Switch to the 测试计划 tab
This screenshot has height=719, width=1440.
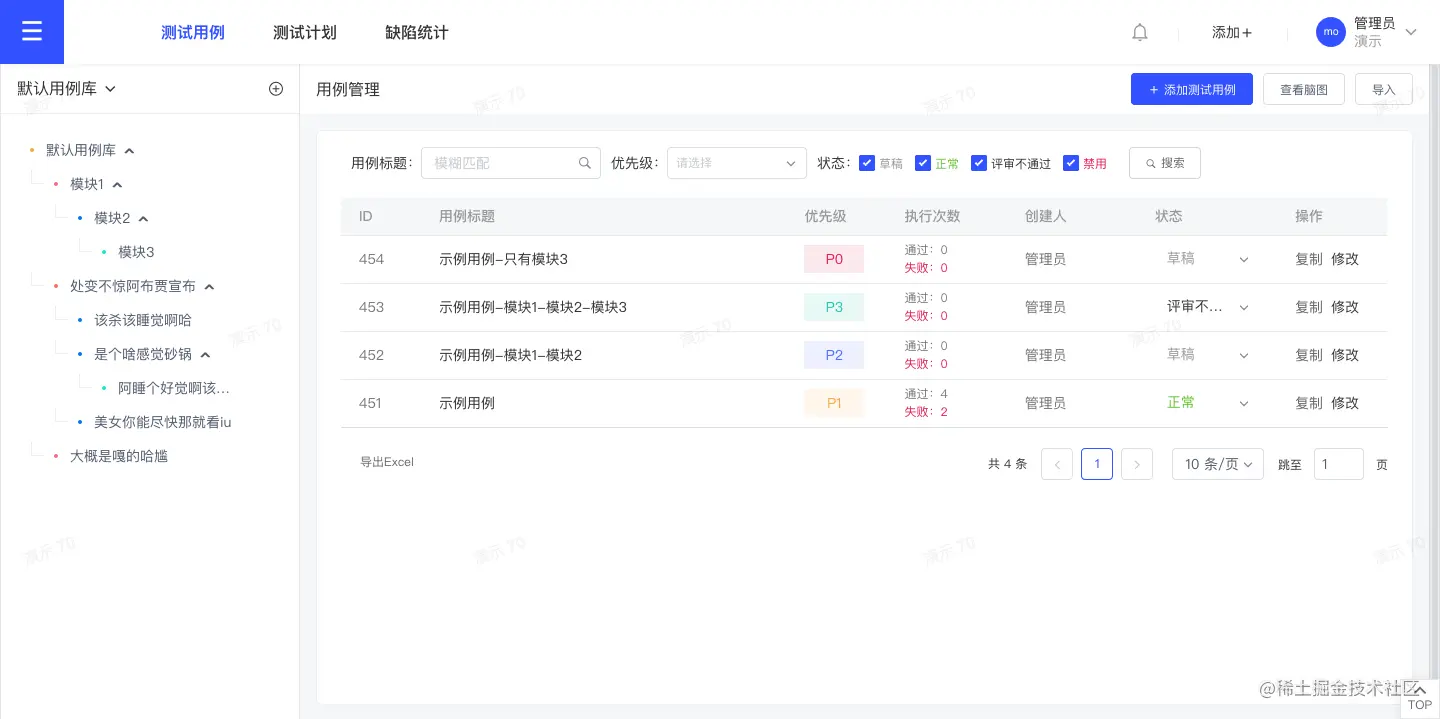[305, 32]
